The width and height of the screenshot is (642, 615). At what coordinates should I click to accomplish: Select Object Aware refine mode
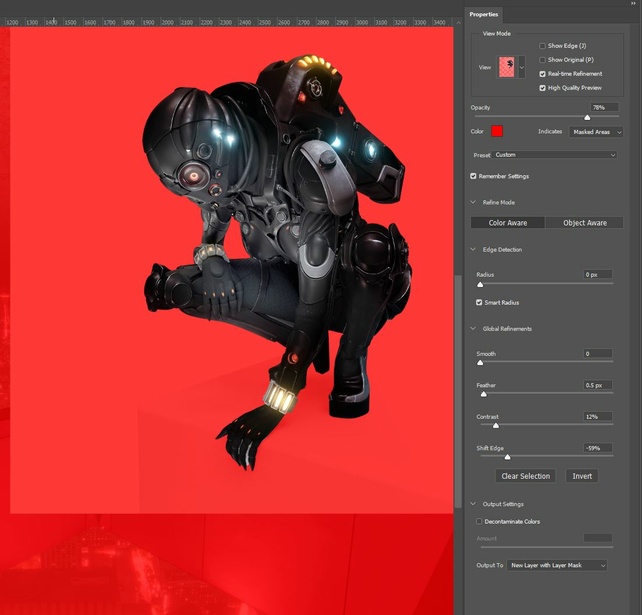point(585,223)
